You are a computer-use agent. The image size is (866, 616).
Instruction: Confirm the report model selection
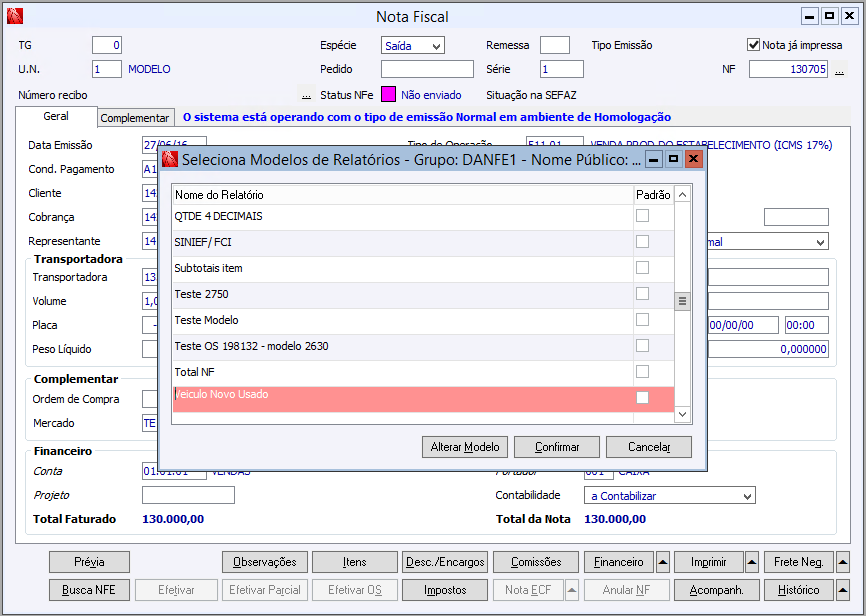(557, 447)
